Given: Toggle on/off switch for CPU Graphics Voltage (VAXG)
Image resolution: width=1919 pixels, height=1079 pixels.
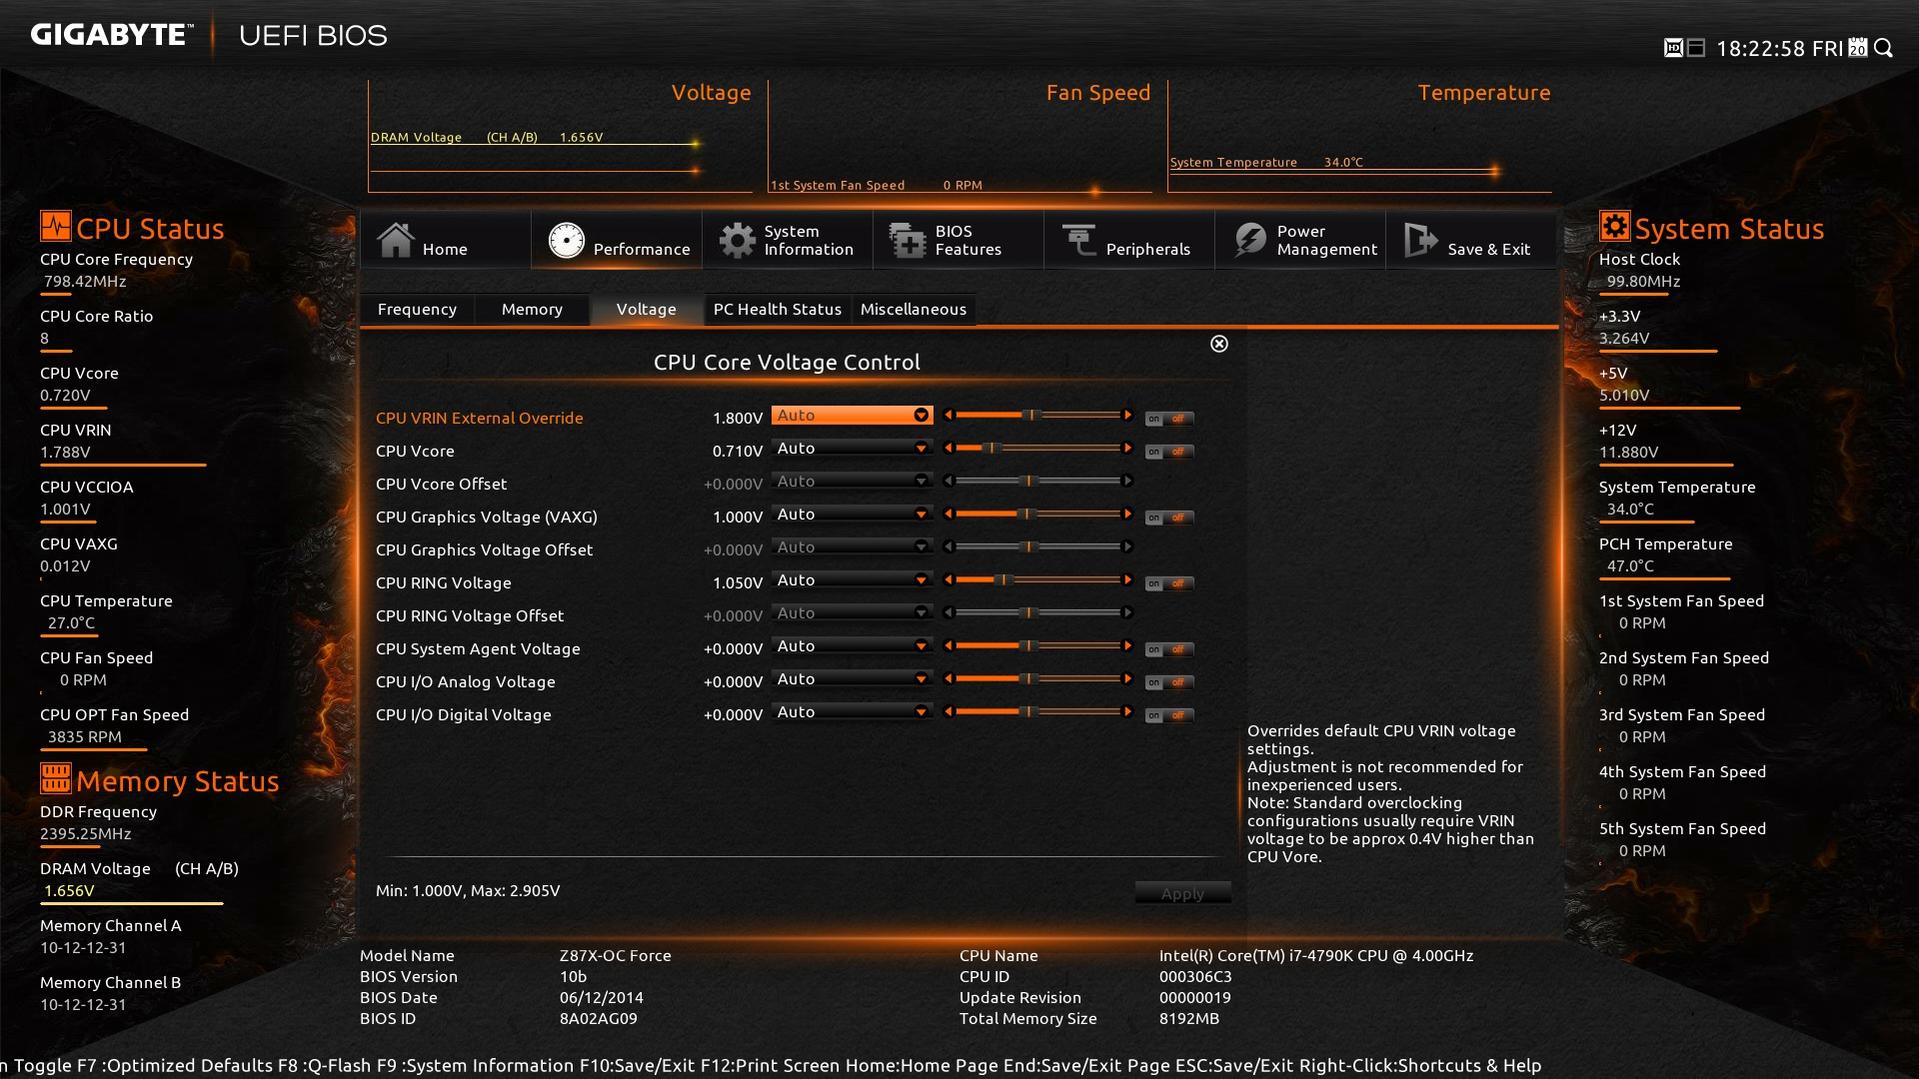Looking at the screenshot, I should click(x=1169, y=518).
